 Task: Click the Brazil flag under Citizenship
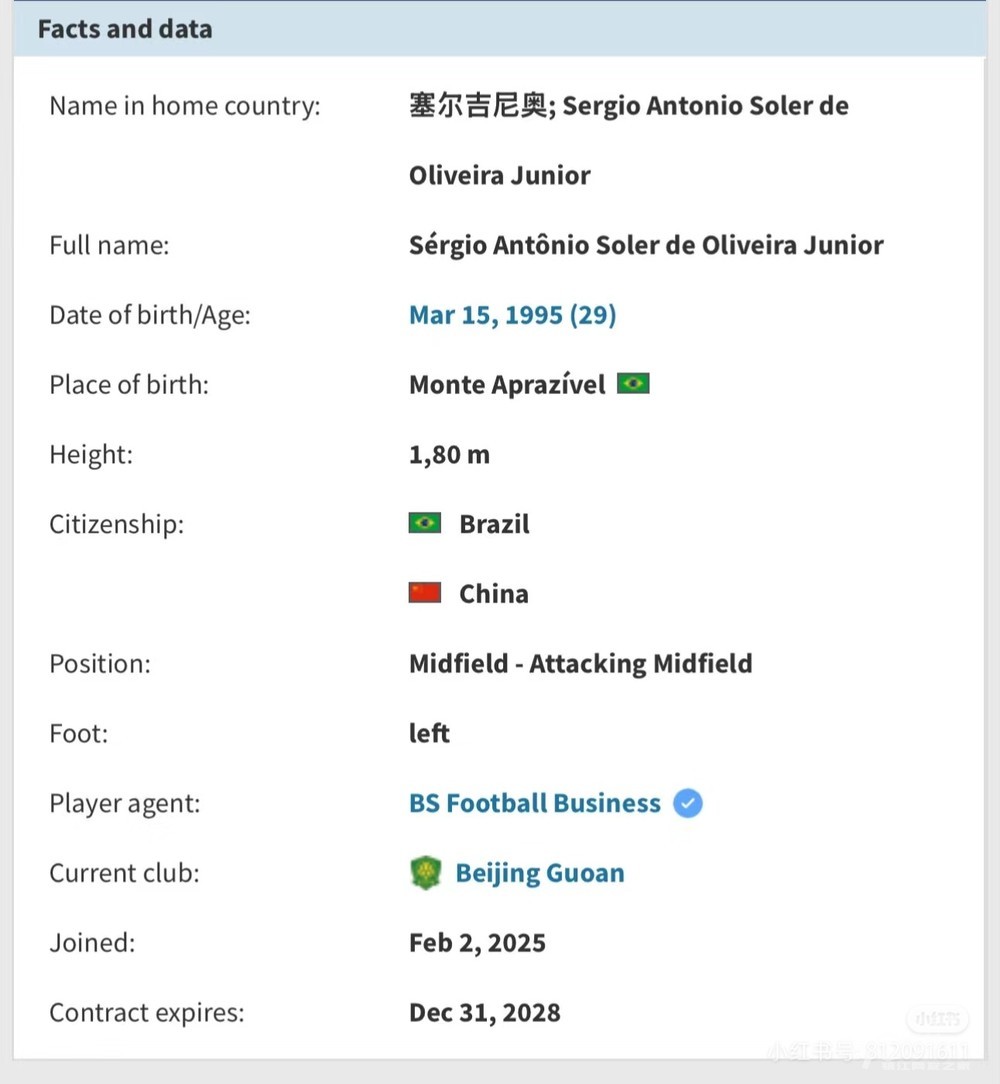click(x=425, y=523)
